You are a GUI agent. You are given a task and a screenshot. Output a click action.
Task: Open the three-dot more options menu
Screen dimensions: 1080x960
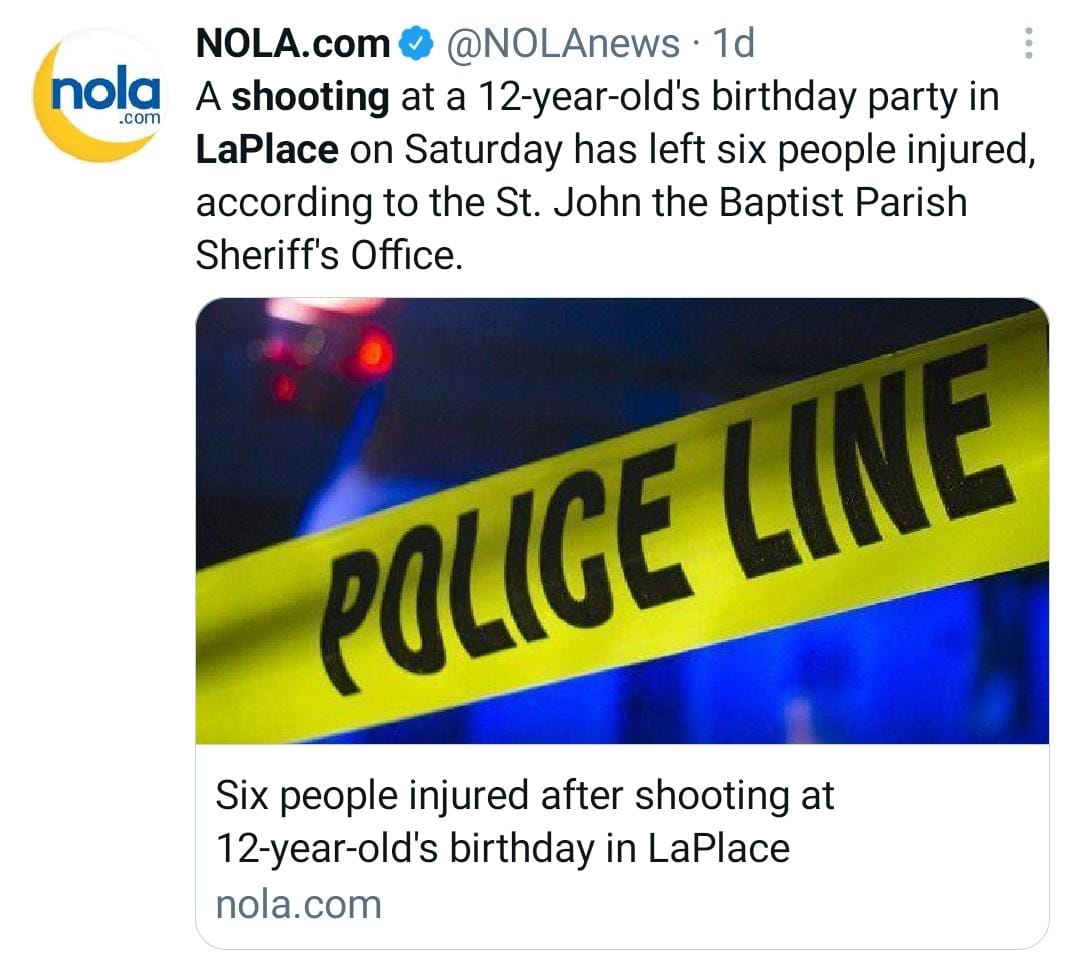(x=1029, y=44)
